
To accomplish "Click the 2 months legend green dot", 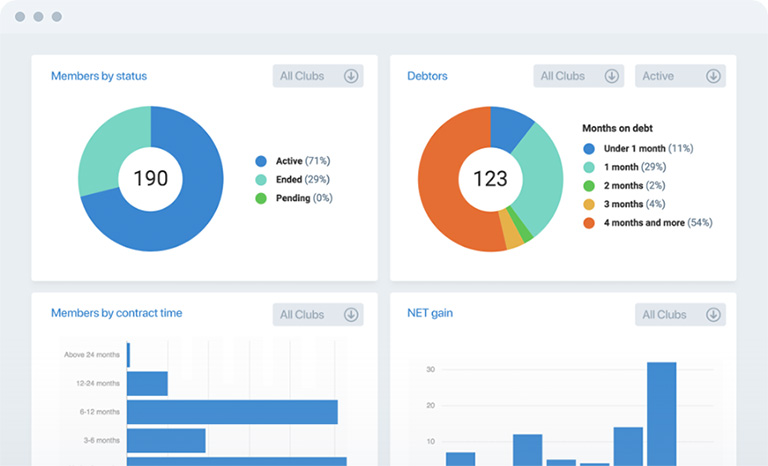I will point(589,186).
